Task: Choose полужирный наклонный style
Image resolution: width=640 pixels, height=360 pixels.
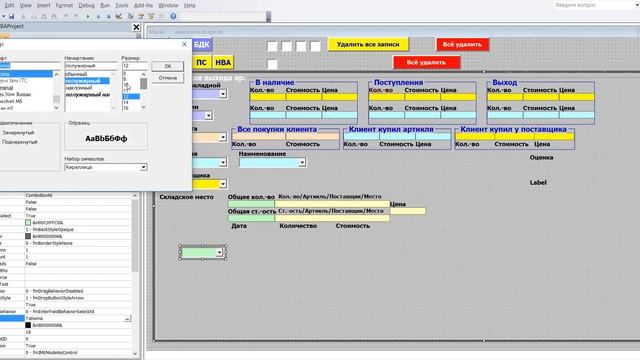Action: pyautogui.click(x=87, y=95)
